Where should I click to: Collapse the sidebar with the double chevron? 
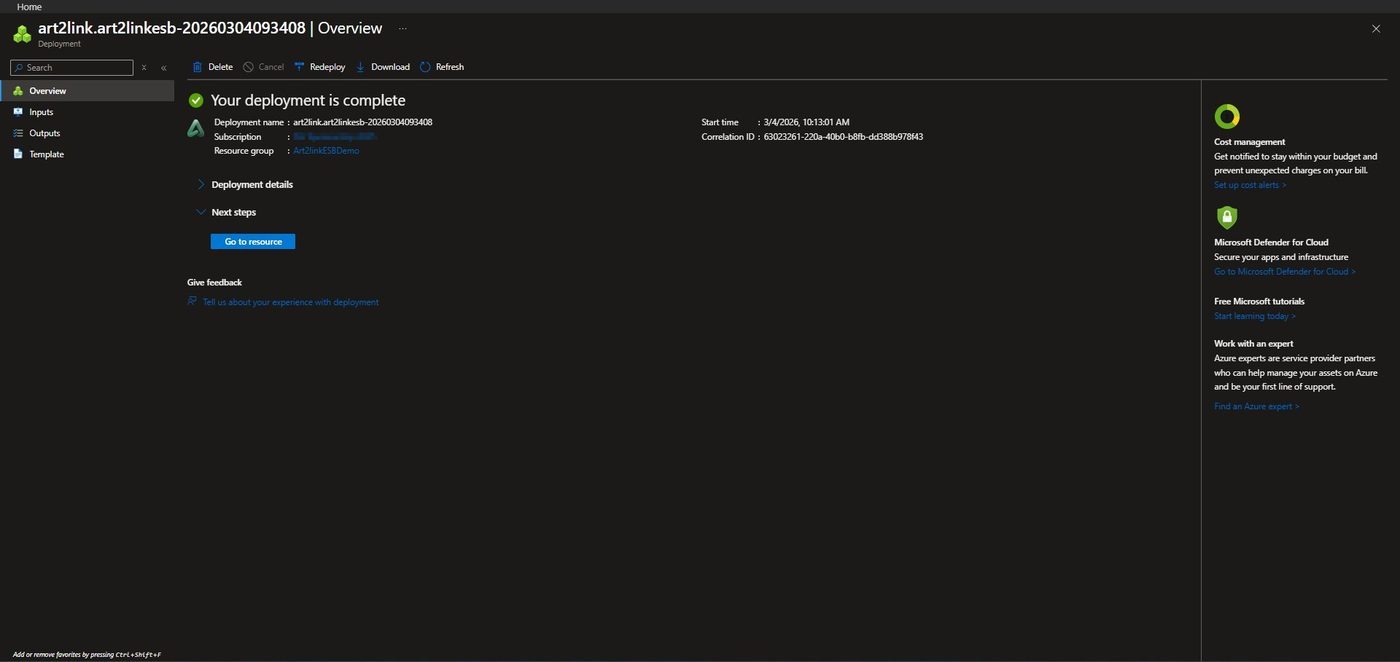[x=162, y=68]
